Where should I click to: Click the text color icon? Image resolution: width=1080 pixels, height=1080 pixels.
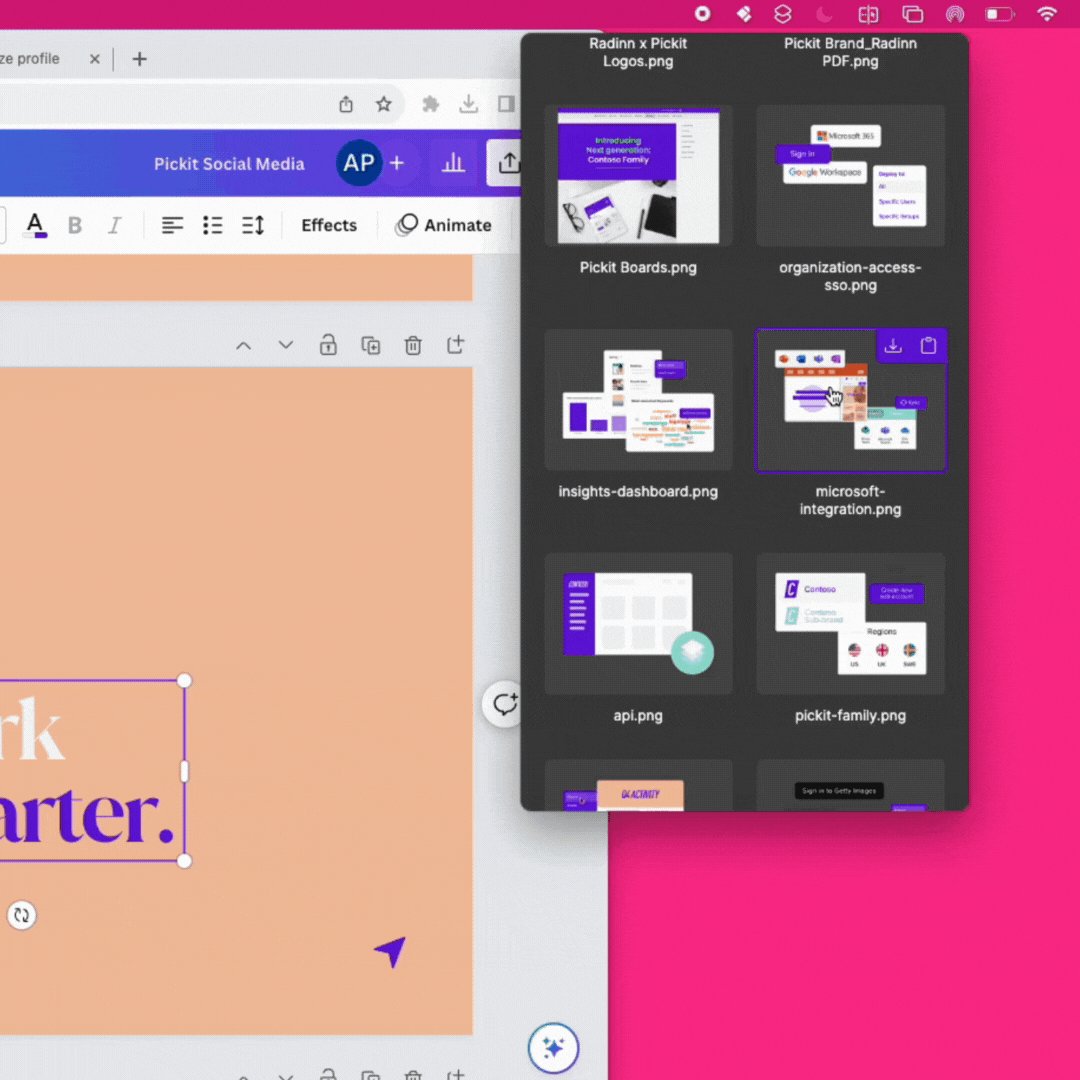(x=34, y=225)
